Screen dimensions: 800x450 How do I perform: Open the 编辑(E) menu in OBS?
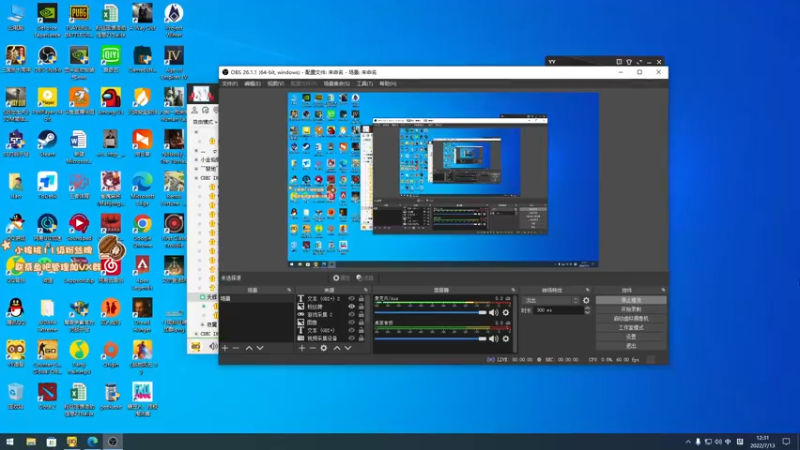coord(253,84)
